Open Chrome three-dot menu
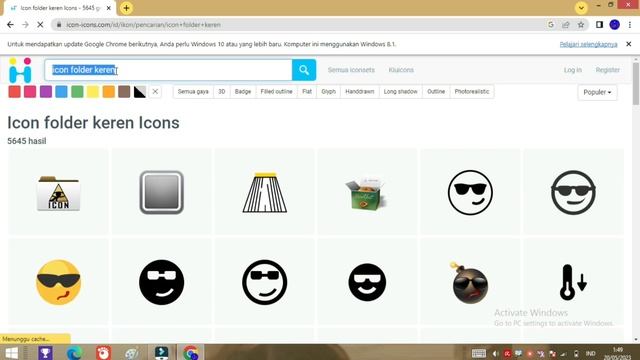Screen dimensions: 640x360 (x=630, y=25)
